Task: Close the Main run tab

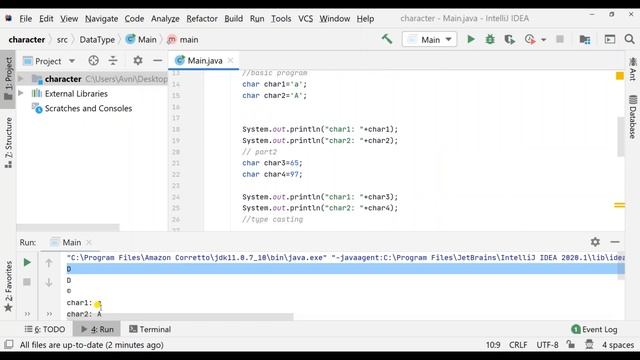Action: click(x=89, y=242)
